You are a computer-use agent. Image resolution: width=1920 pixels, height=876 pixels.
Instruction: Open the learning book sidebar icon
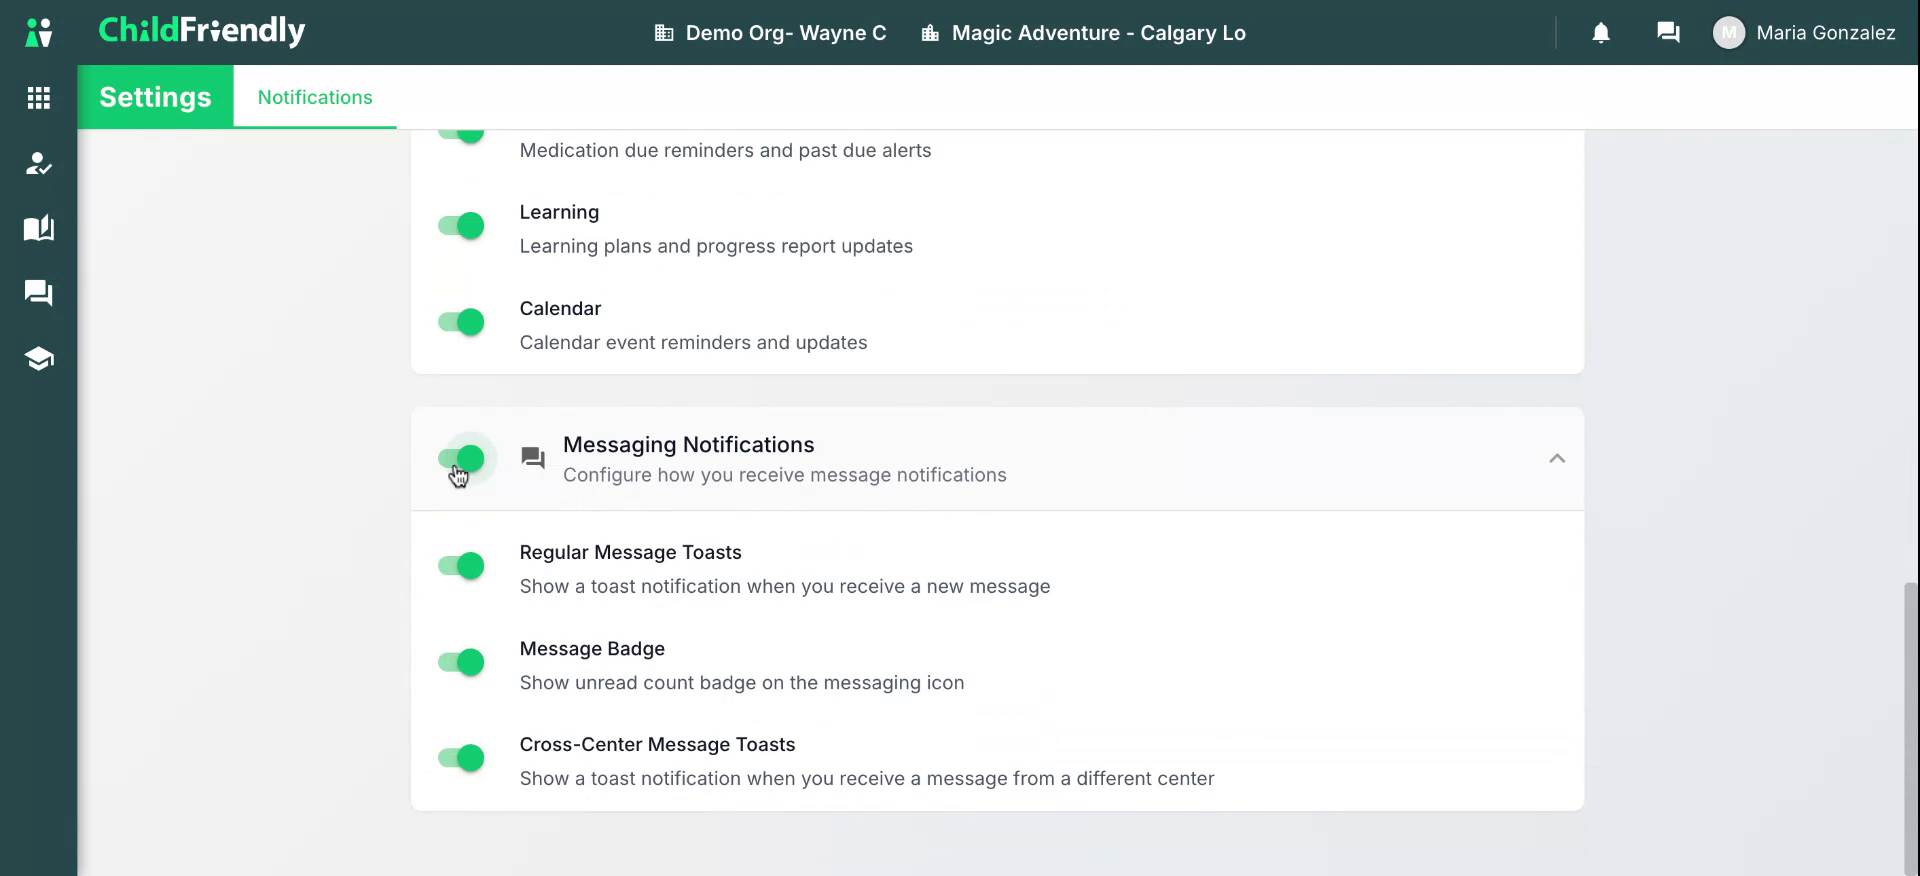(x=39, y=228)
